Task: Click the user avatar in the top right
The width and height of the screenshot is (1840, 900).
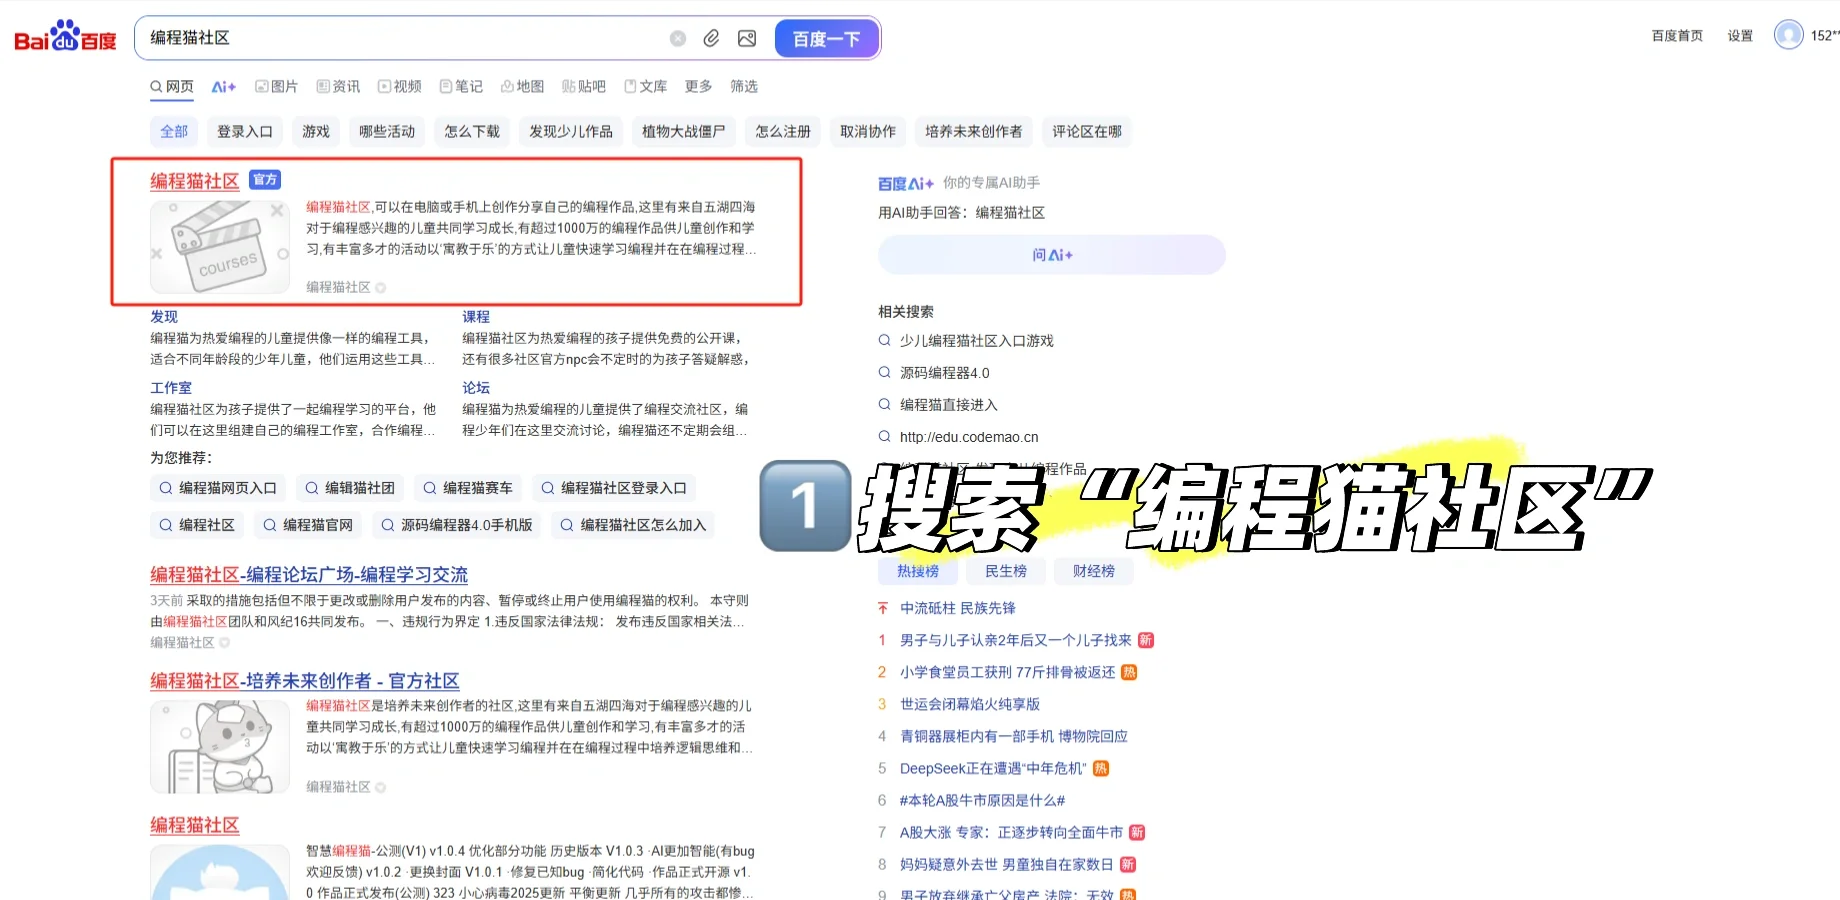Action: (1788, 34)
